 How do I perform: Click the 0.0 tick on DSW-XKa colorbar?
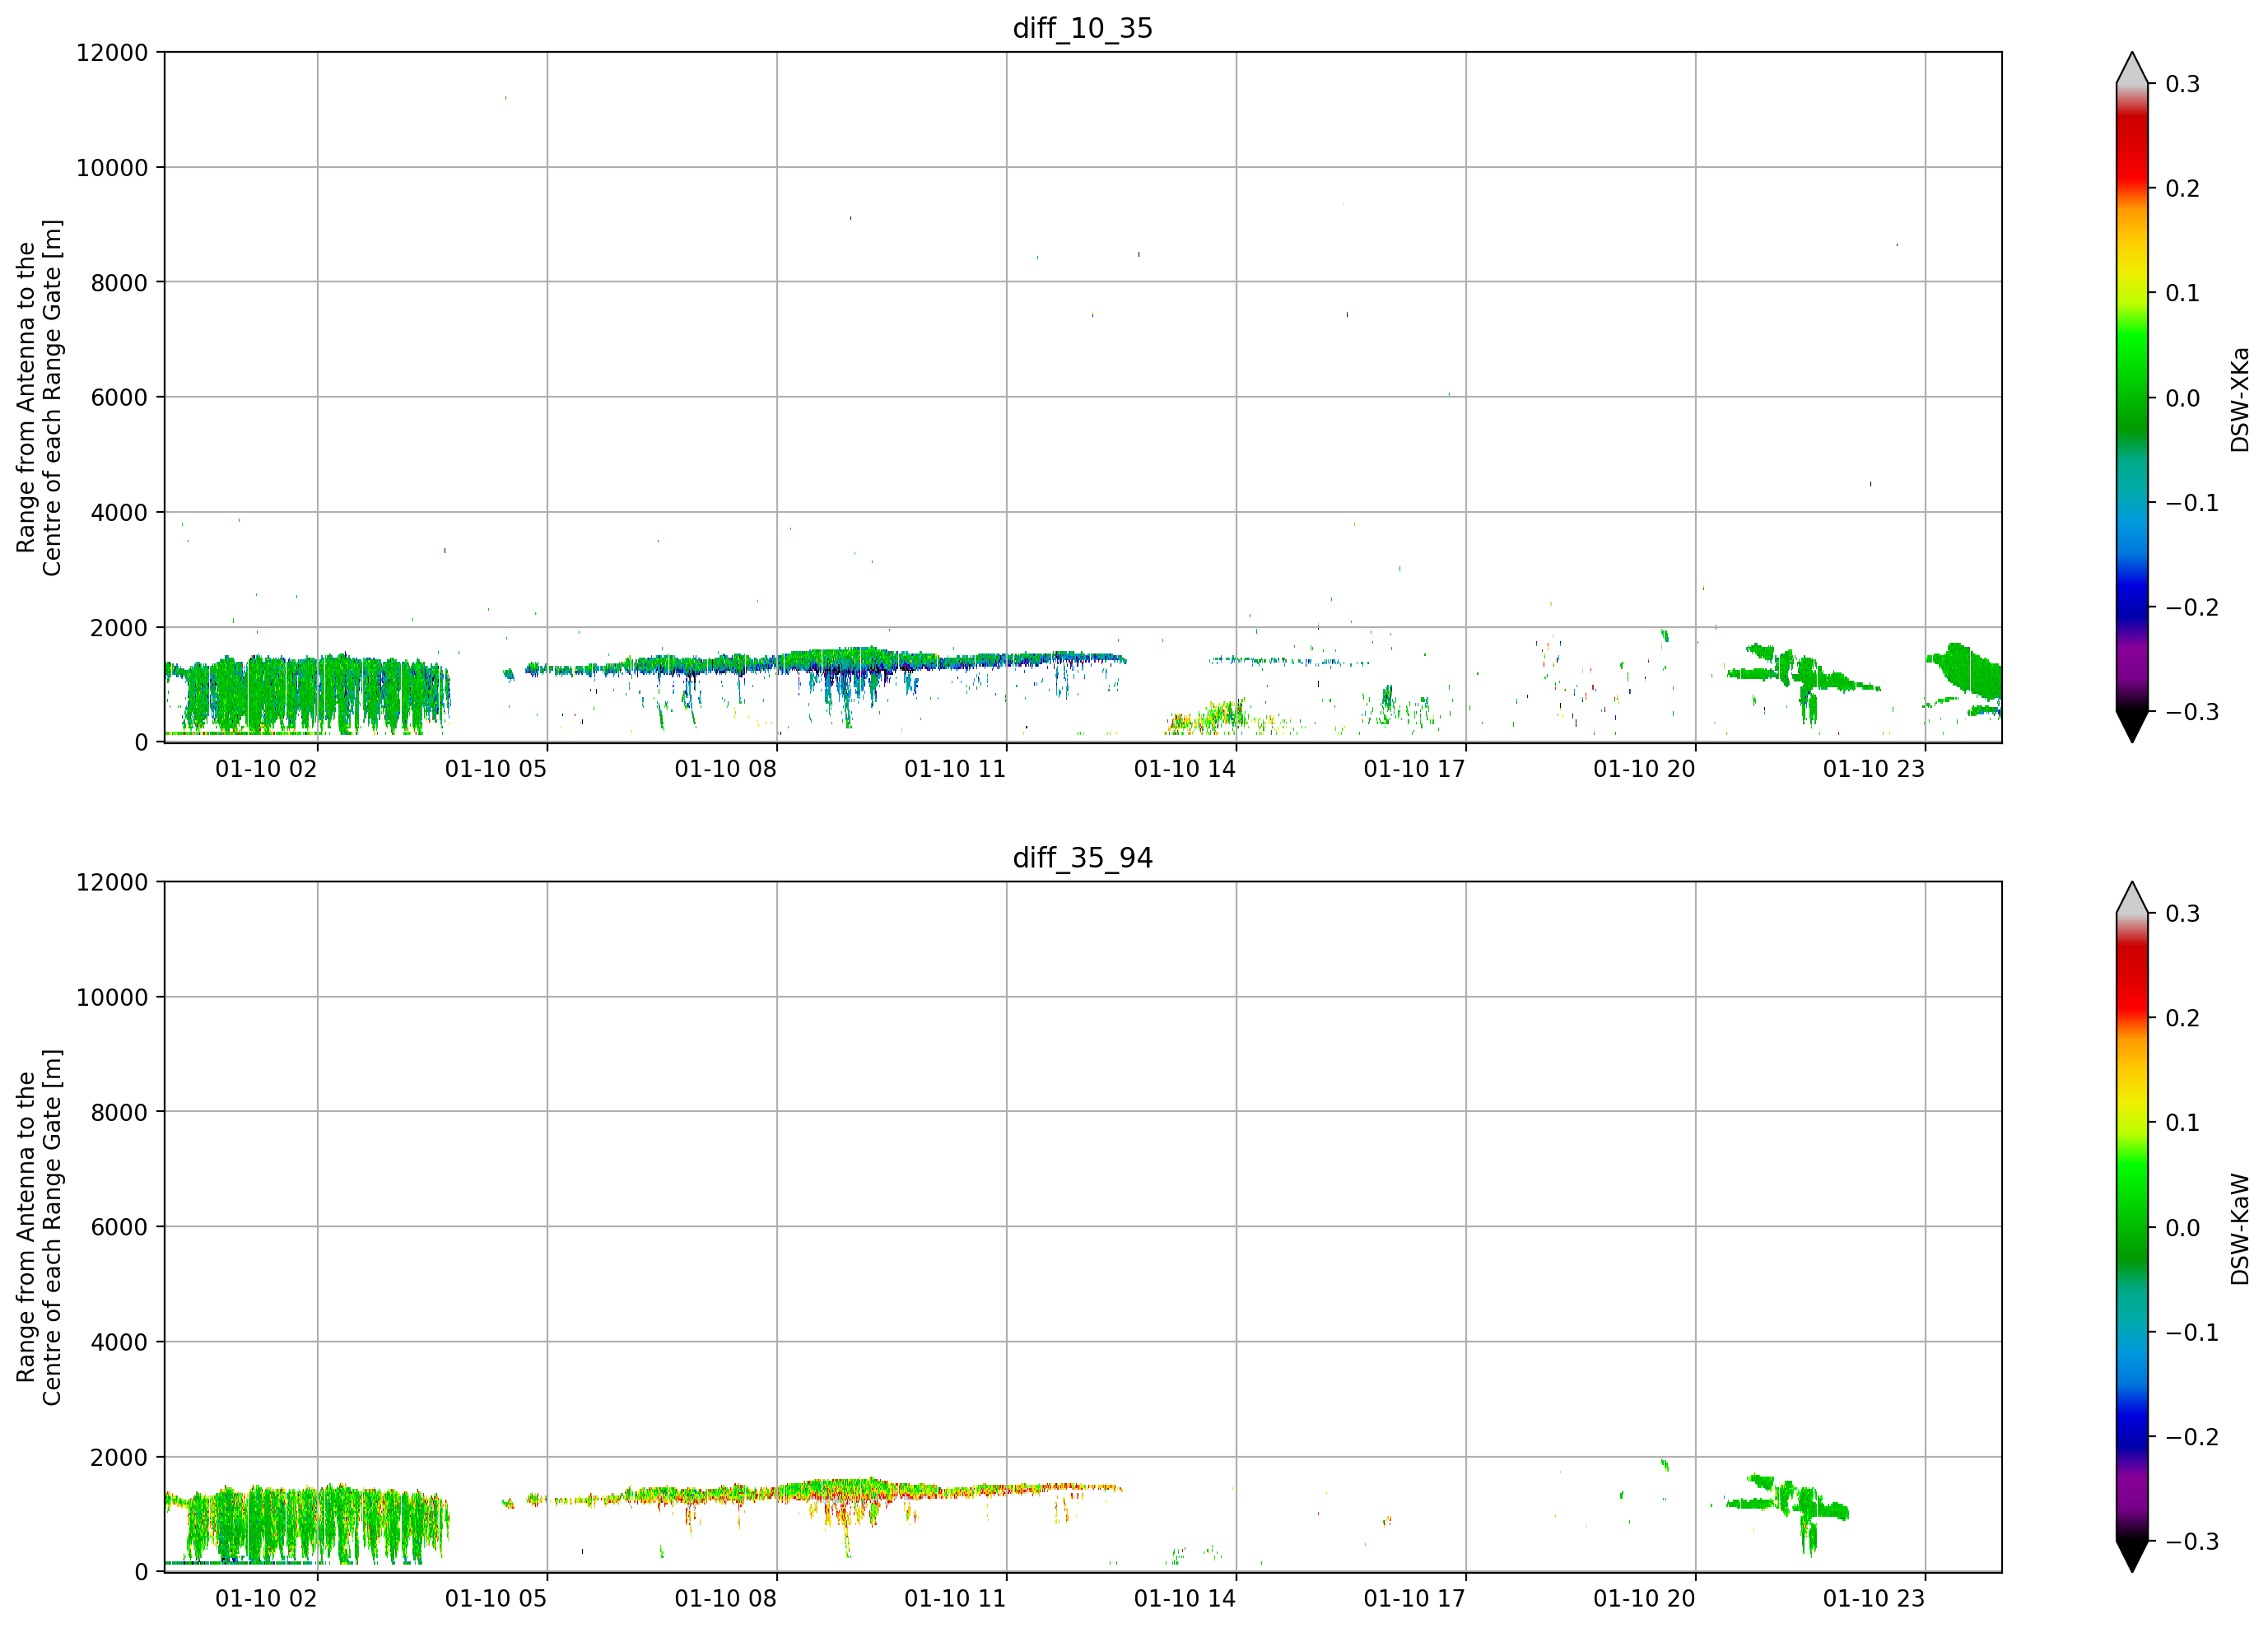pyautogui.click(x=2183, y=398)
